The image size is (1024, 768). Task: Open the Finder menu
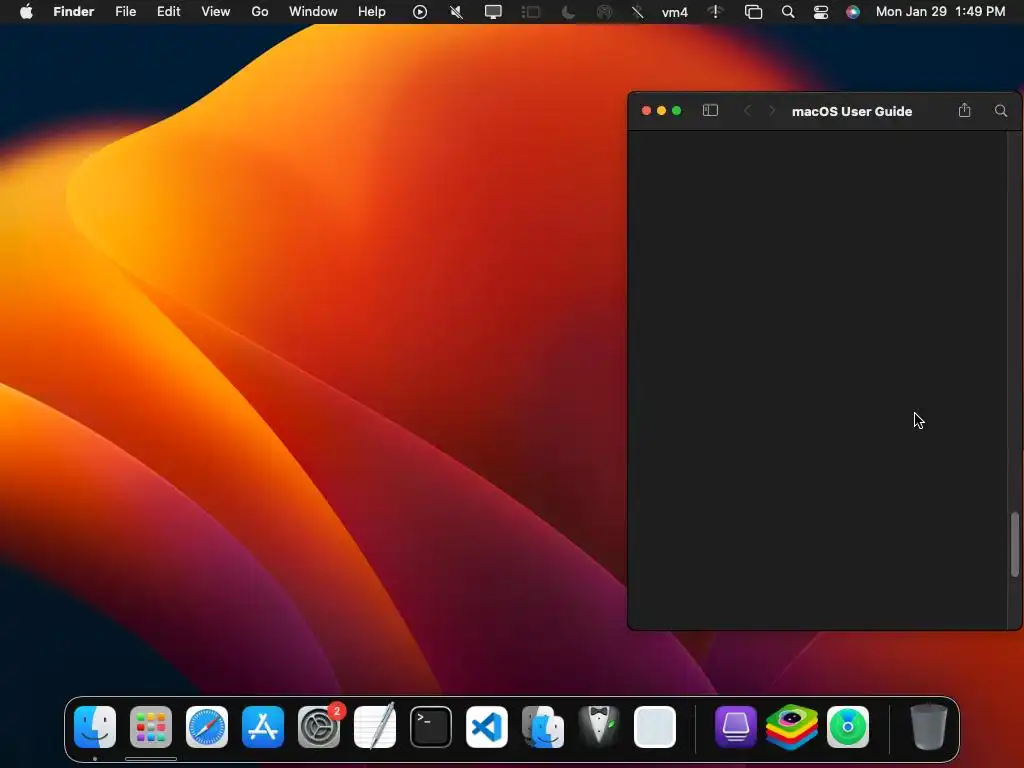[x=73, y=12]
